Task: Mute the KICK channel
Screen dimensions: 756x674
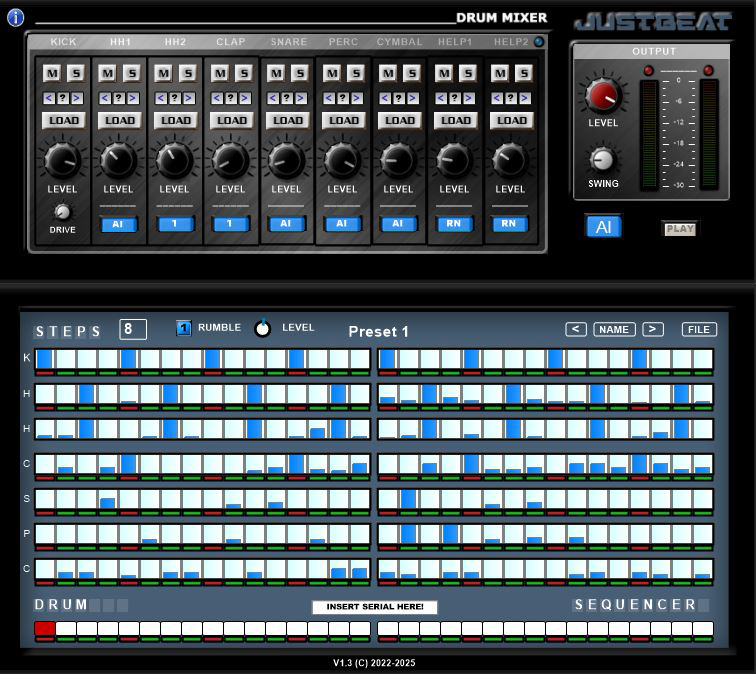Action: (52, 73)
